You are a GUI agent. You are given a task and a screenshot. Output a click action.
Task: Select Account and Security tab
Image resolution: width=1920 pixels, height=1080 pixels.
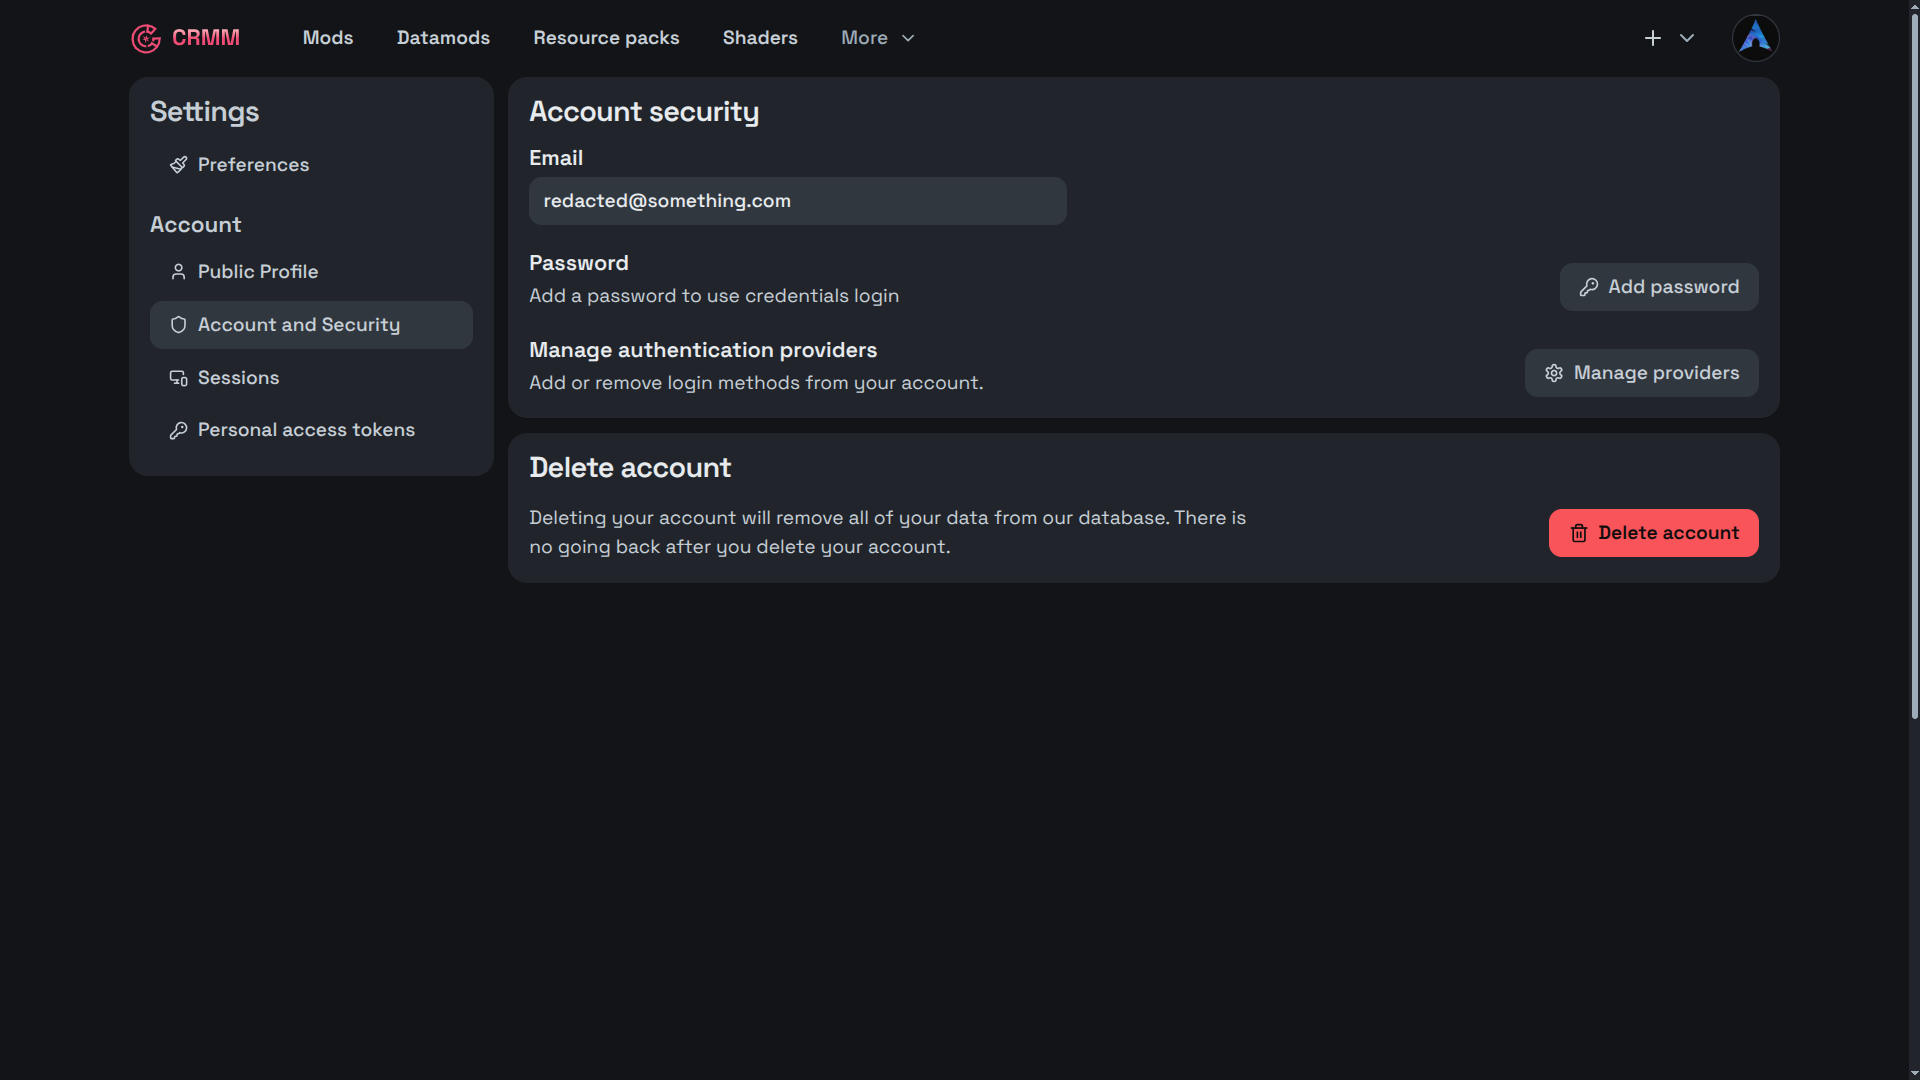(x=311, y=325)
